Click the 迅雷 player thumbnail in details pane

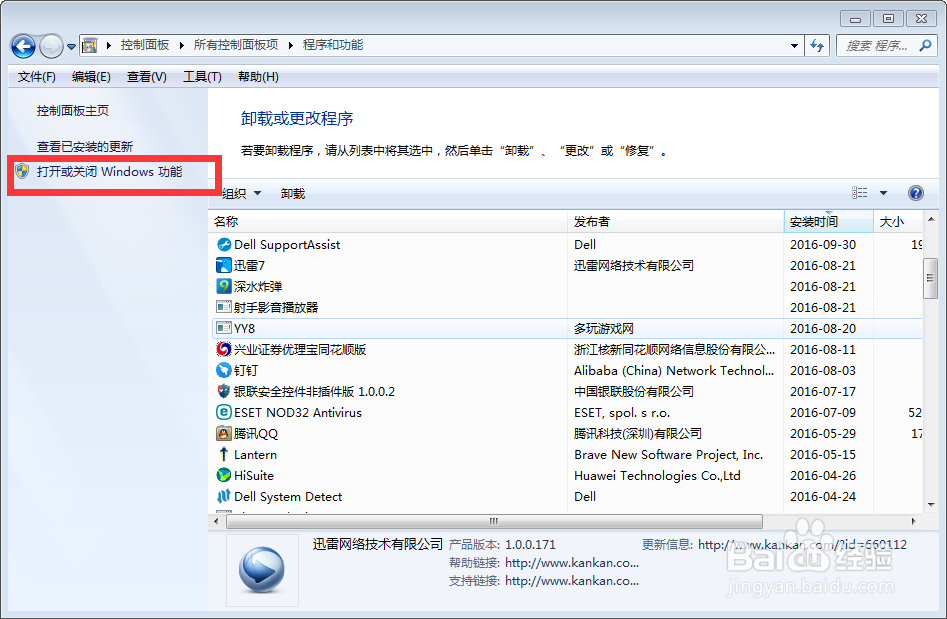pyautogui.click(x=262, y=570)
